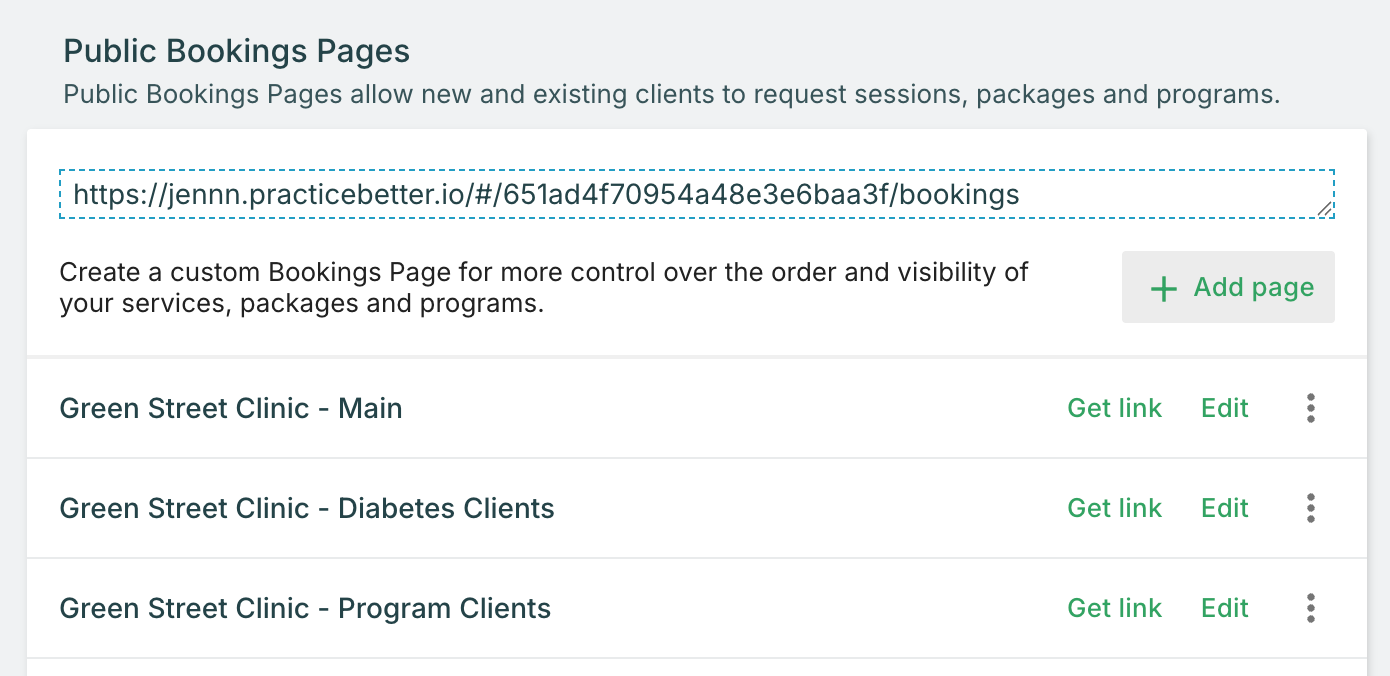The width and height of the screenshot is (1390, 676).
Task: Edit the Green Street Clinic - Main page
Action: (1224, 408)
